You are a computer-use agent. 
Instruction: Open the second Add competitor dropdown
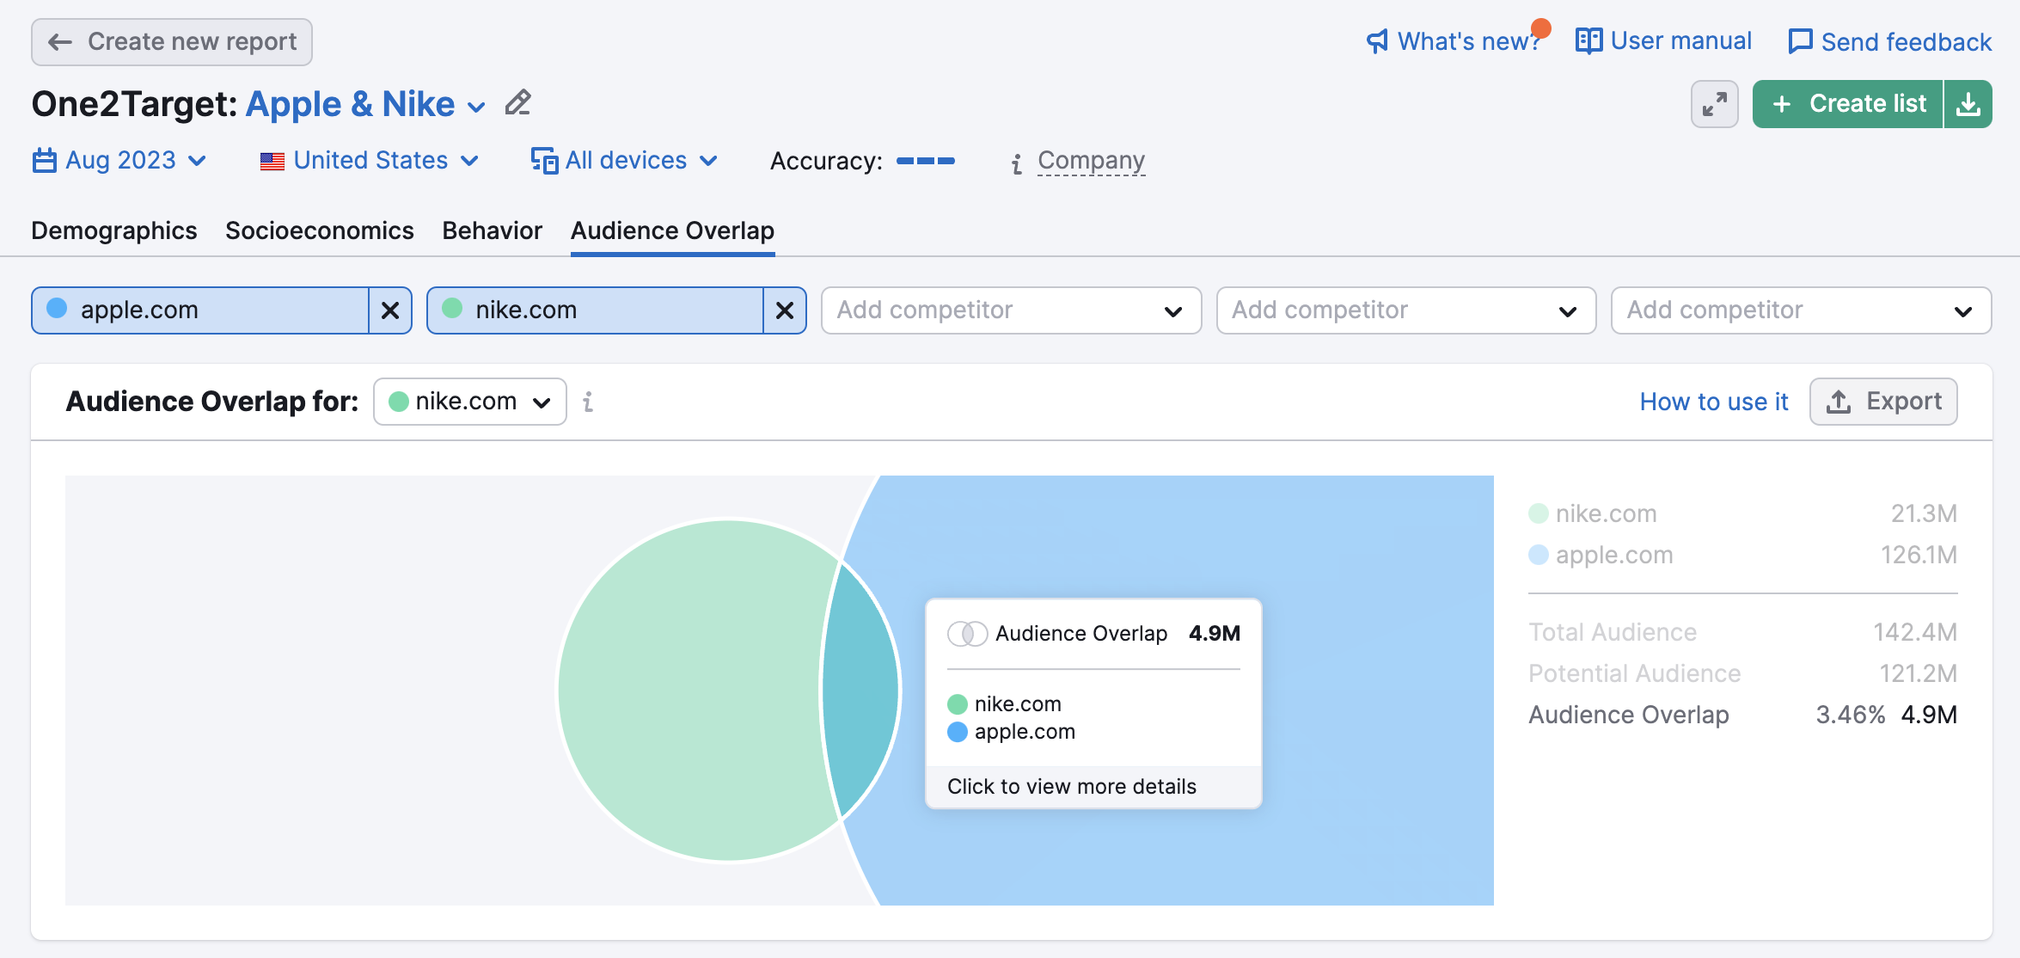(x=1406, y=310)
